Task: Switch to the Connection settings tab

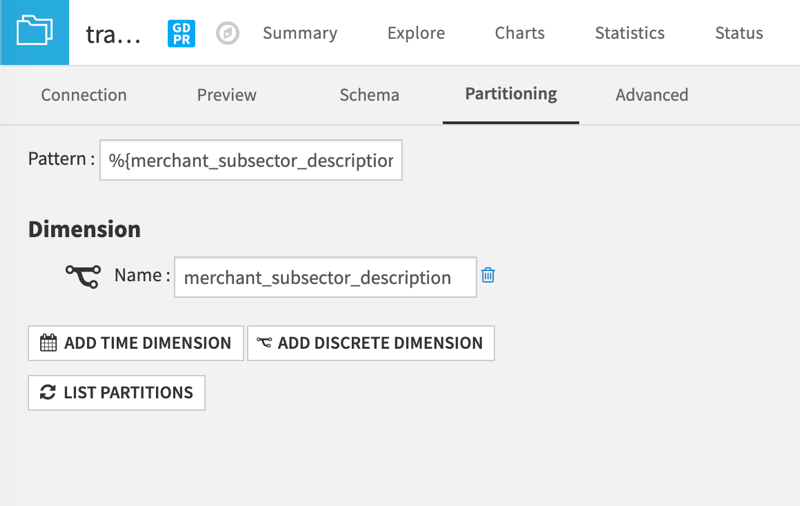Action: coord(84,95)
